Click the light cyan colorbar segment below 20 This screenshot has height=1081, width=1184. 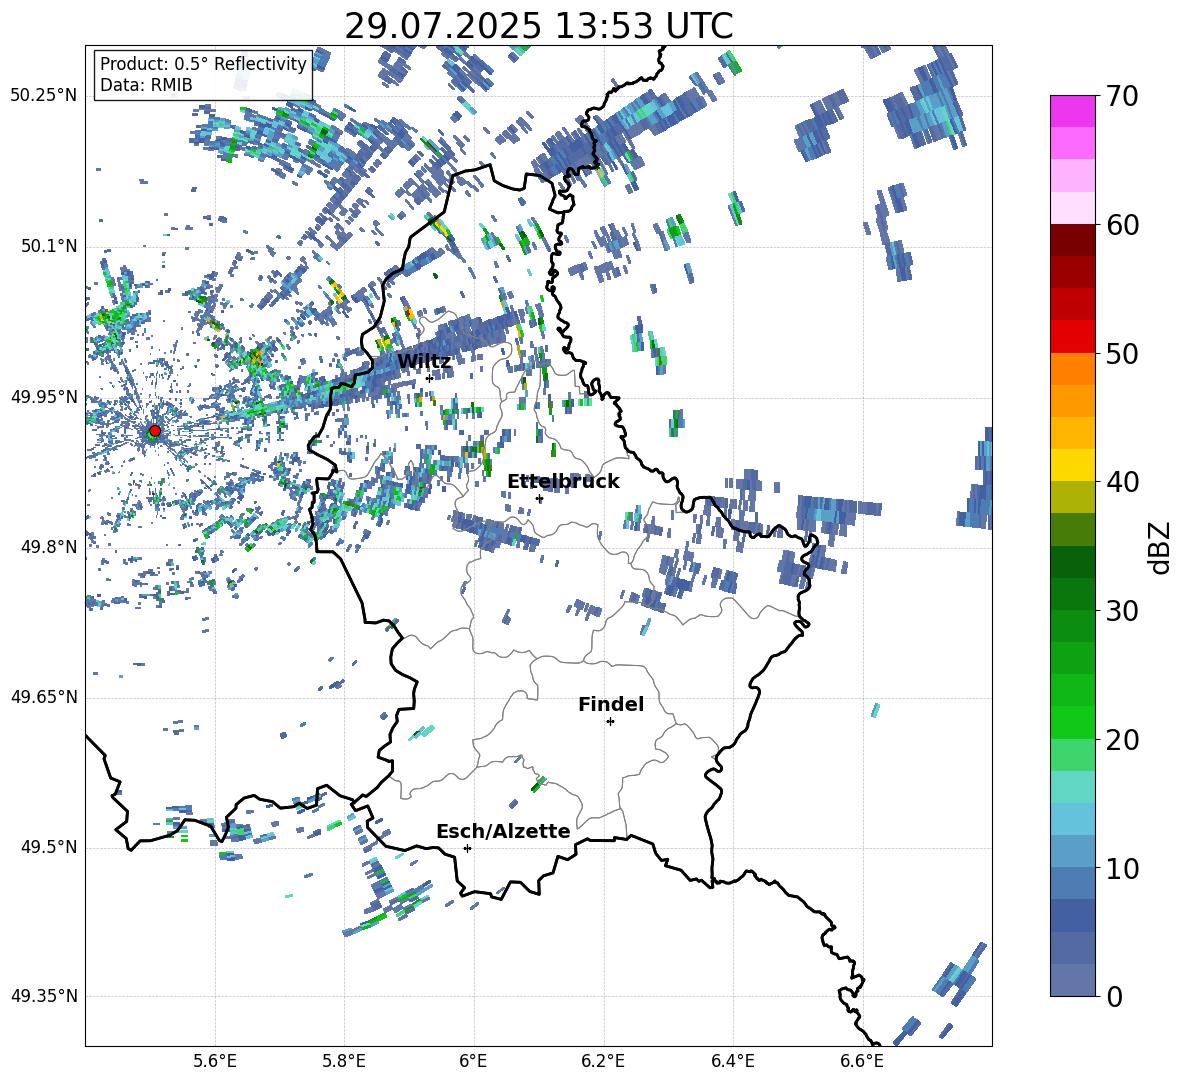tap(1072, 787)
